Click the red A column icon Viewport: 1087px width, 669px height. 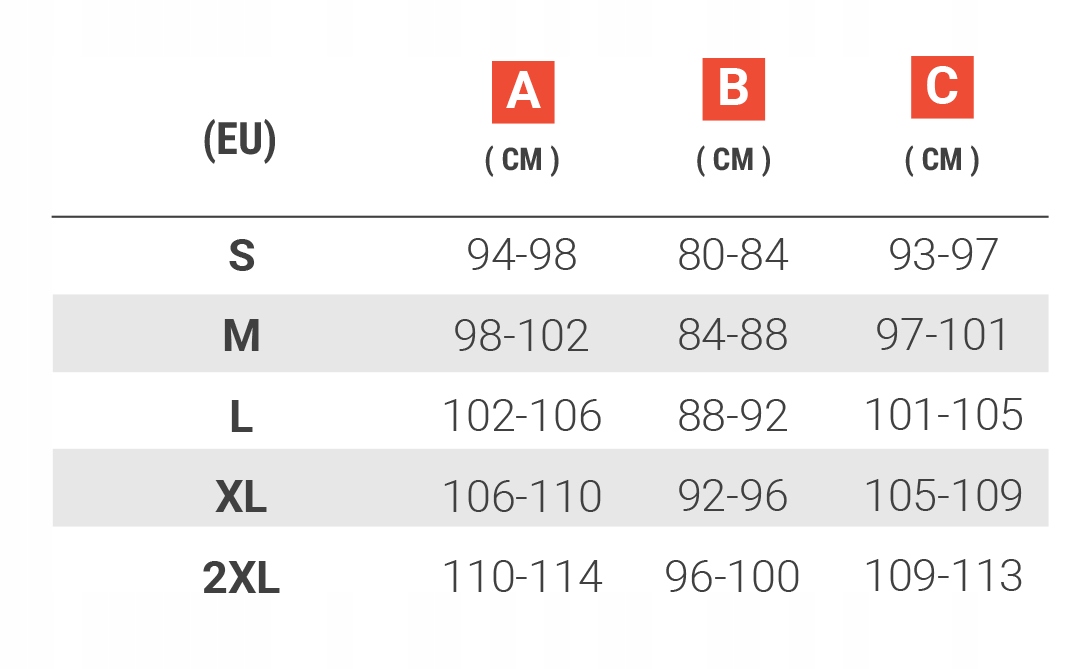[523, 91]
